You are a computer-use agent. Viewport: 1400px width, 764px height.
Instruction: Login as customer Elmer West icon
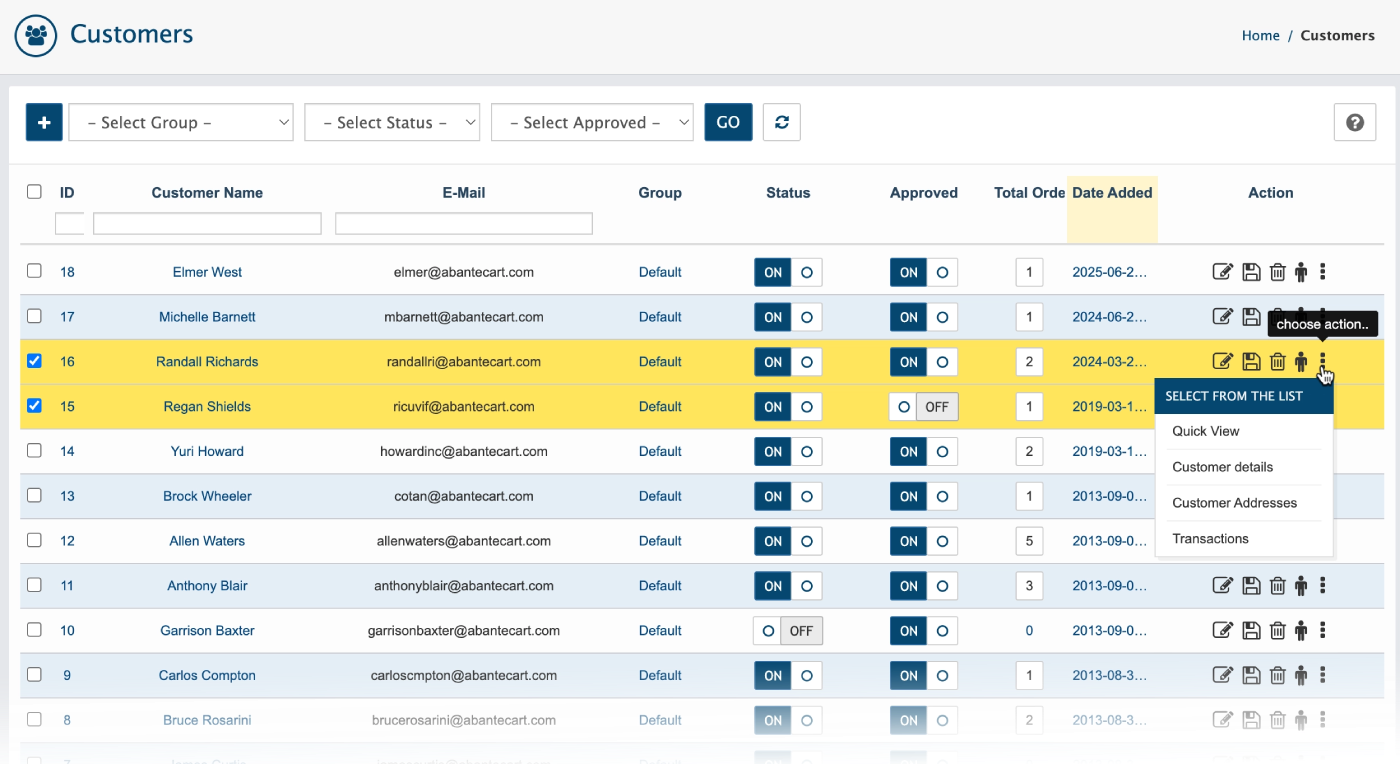[x=1301, y=272]
